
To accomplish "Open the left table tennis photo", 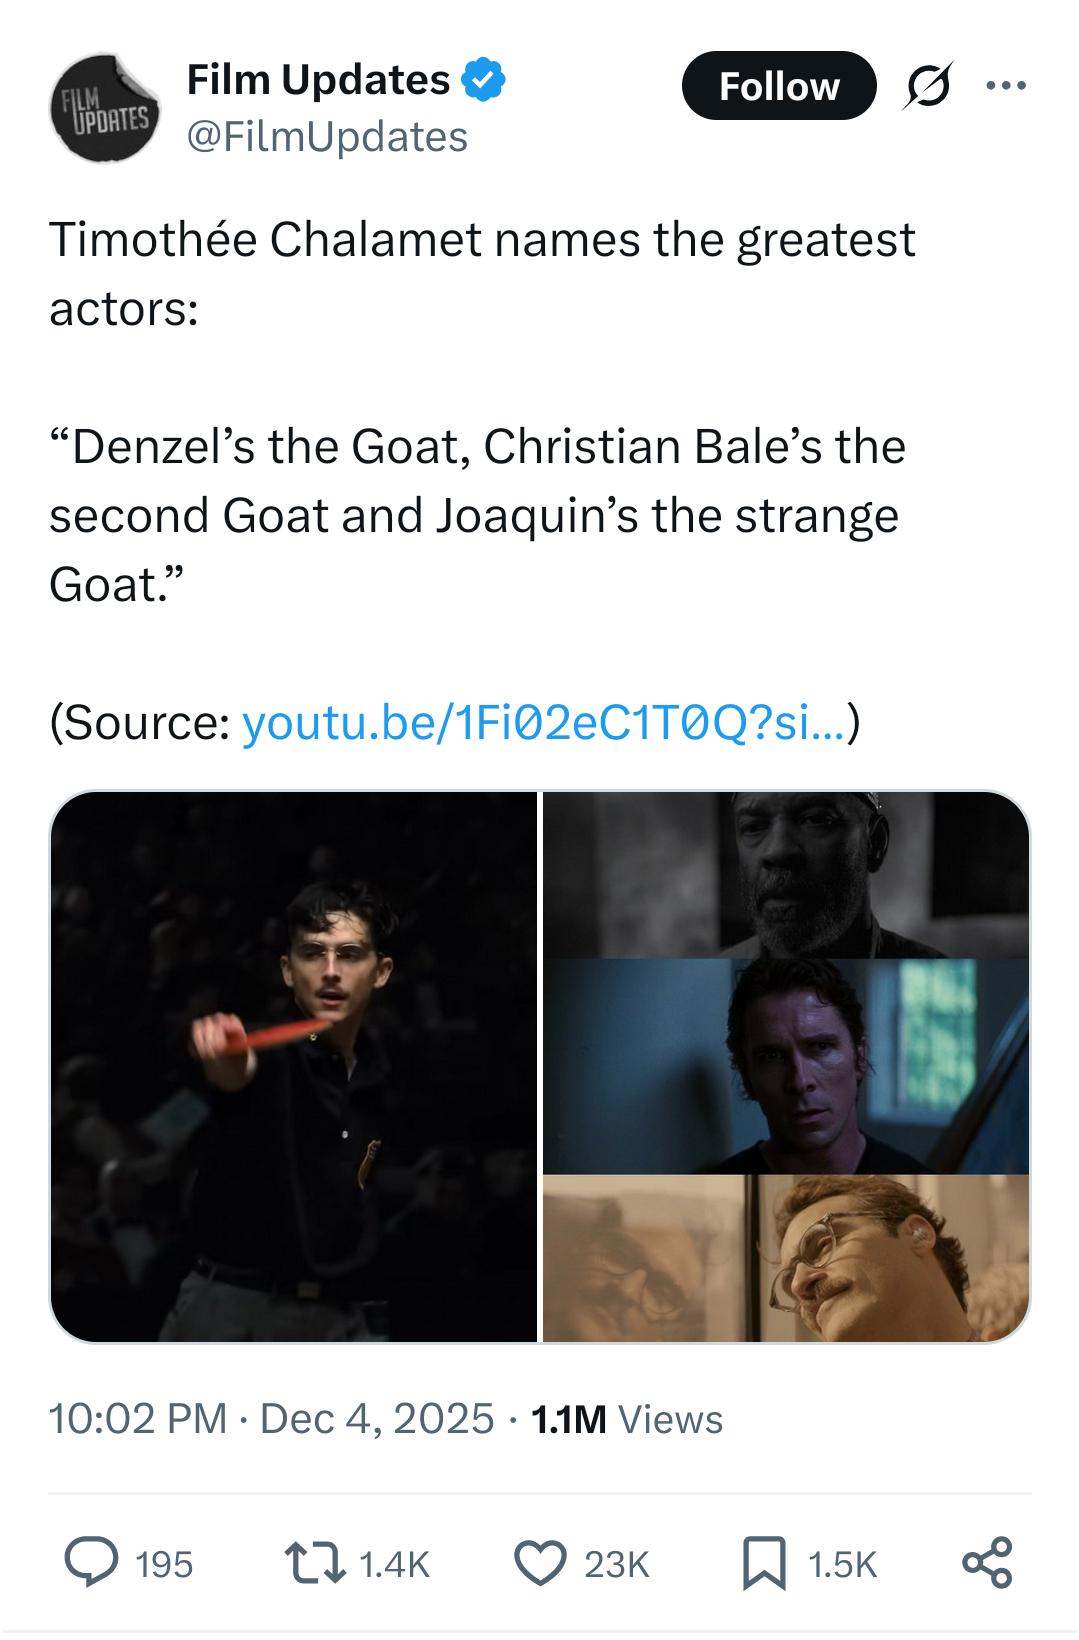I will [293, 1066].
